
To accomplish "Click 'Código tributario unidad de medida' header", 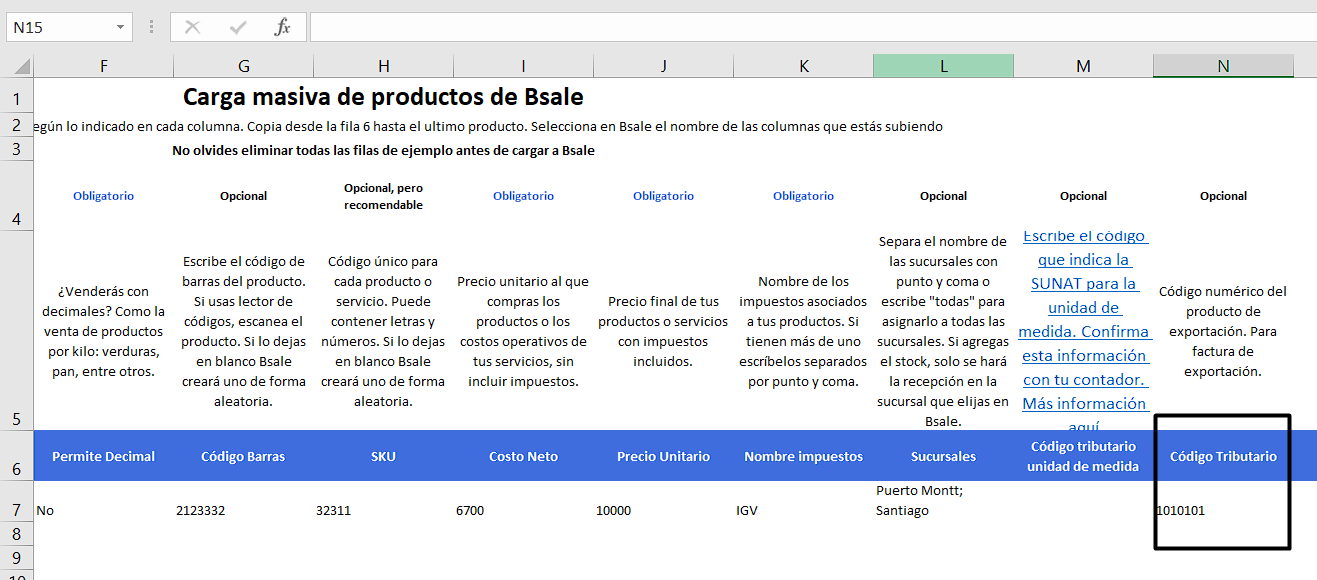I will coord(1083,456).
